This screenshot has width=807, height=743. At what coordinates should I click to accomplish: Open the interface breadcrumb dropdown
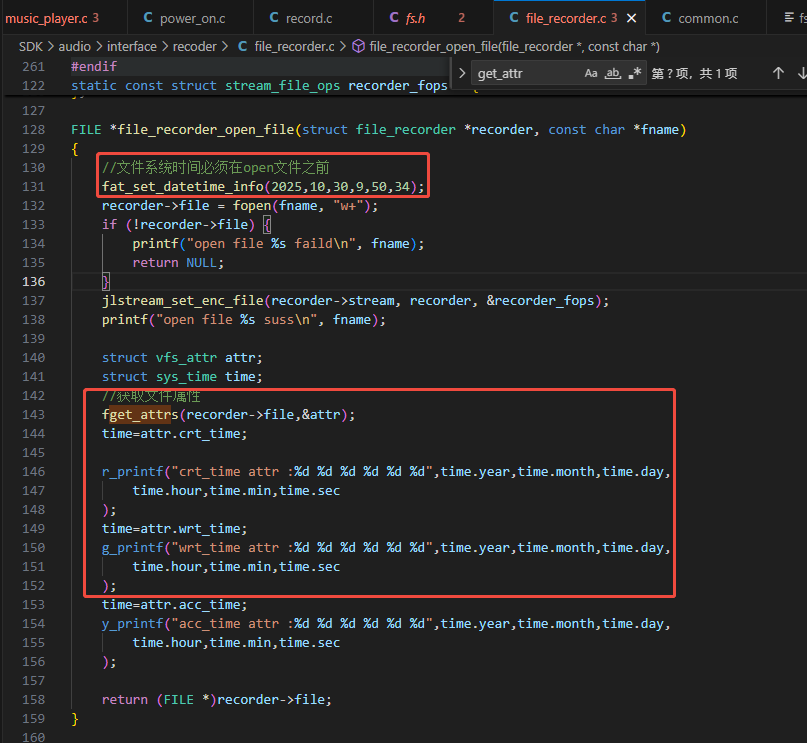click(132, 47)
